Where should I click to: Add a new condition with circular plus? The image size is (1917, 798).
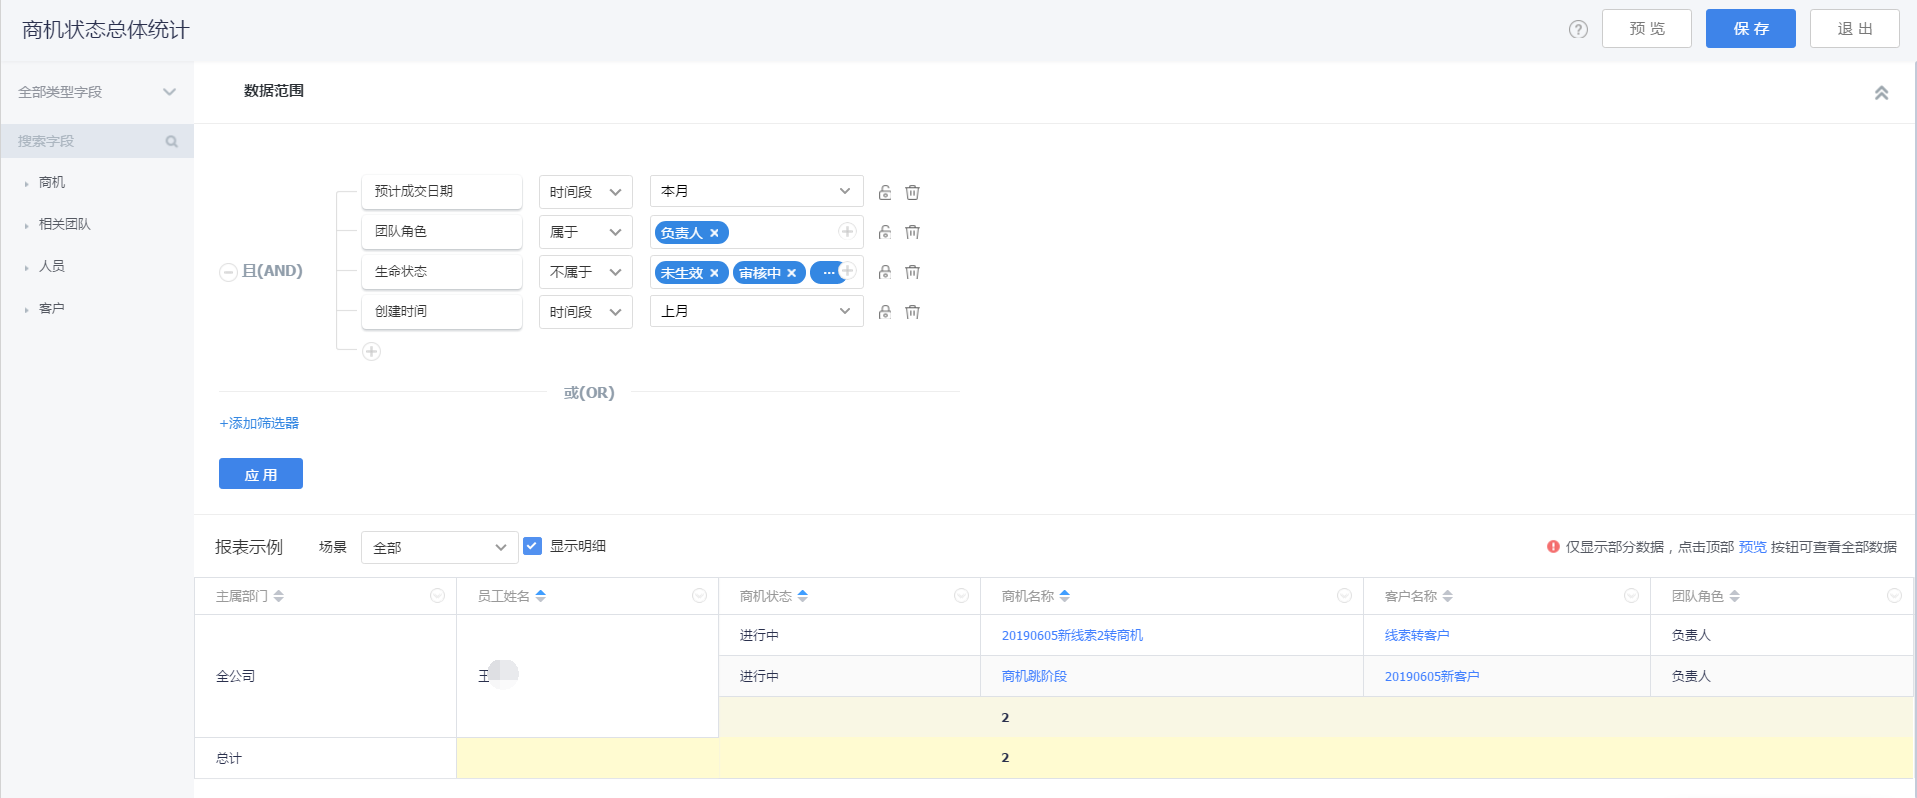pos(371,351)
